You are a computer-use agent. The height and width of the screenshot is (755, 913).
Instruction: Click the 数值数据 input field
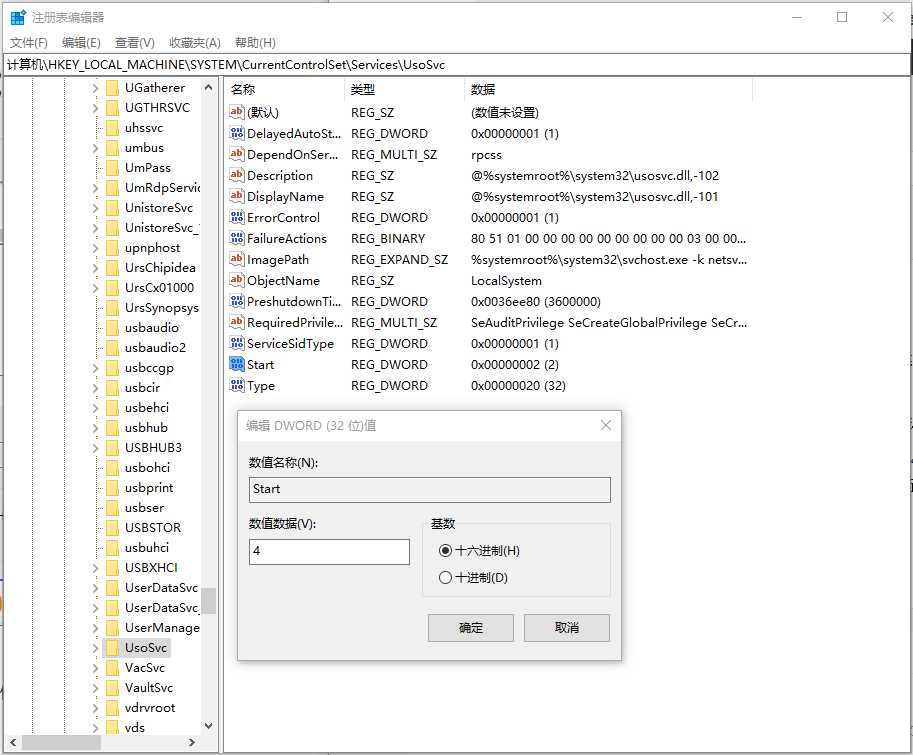coord(329,551)
